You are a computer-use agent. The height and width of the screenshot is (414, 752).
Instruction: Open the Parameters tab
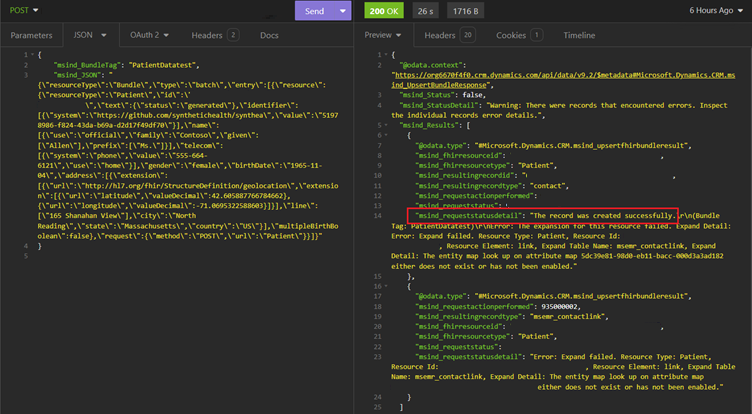pos(31,35)
